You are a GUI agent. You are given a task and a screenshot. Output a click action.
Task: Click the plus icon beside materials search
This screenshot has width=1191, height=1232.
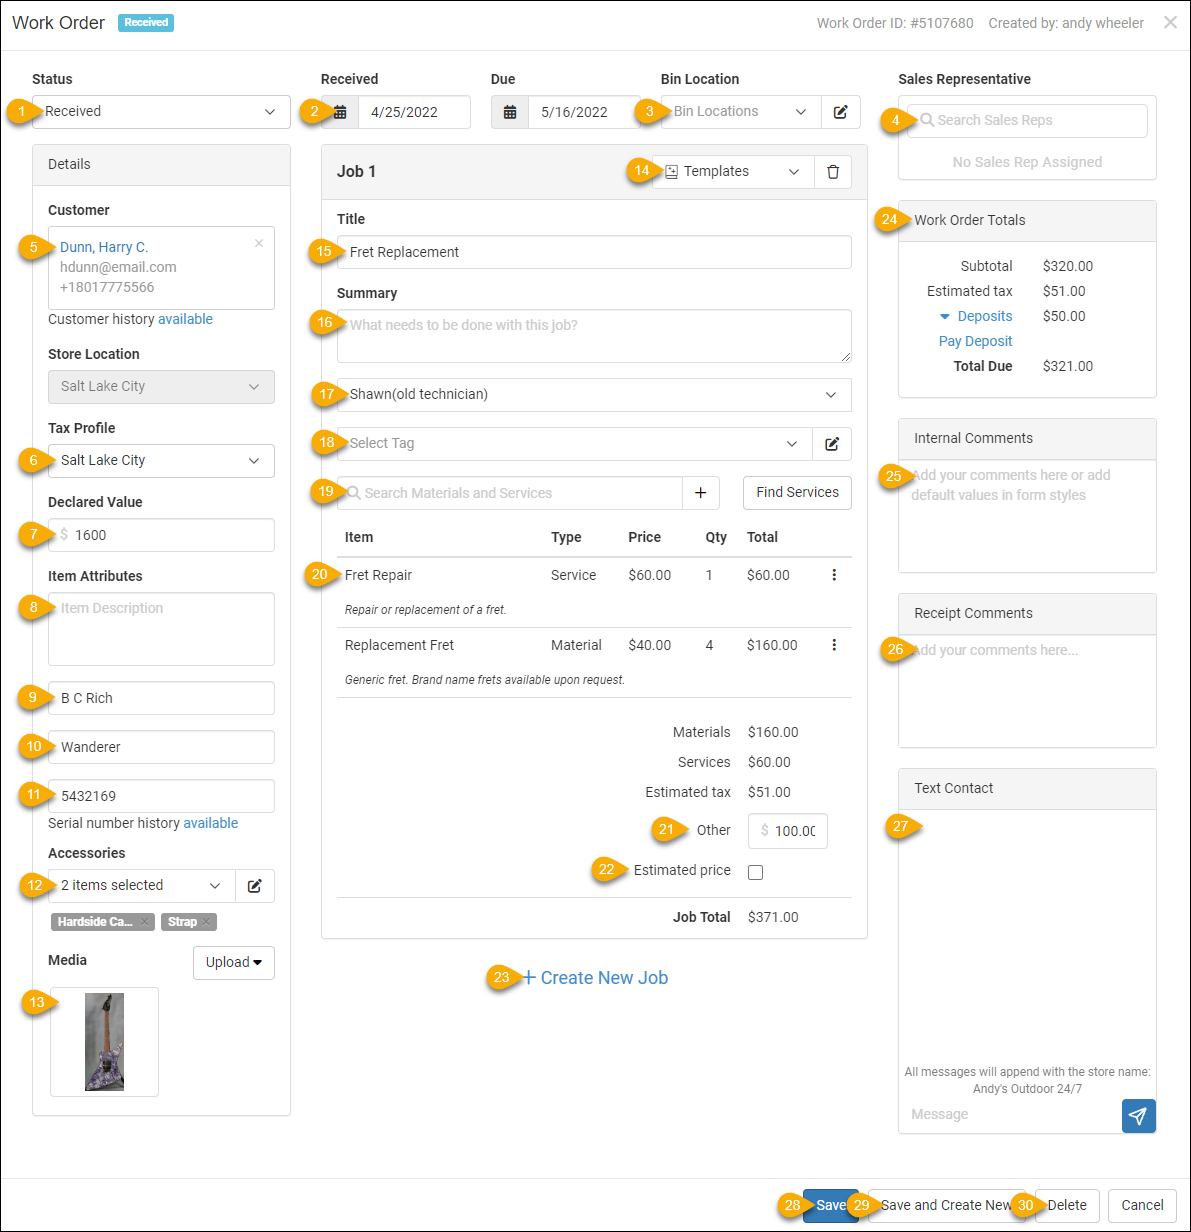(x=700, y=493)
